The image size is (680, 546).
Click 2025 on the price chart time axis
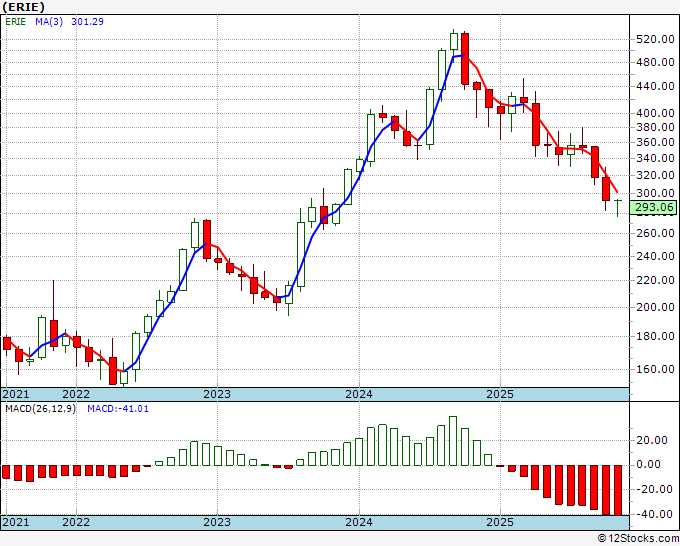tap(500, 394)
